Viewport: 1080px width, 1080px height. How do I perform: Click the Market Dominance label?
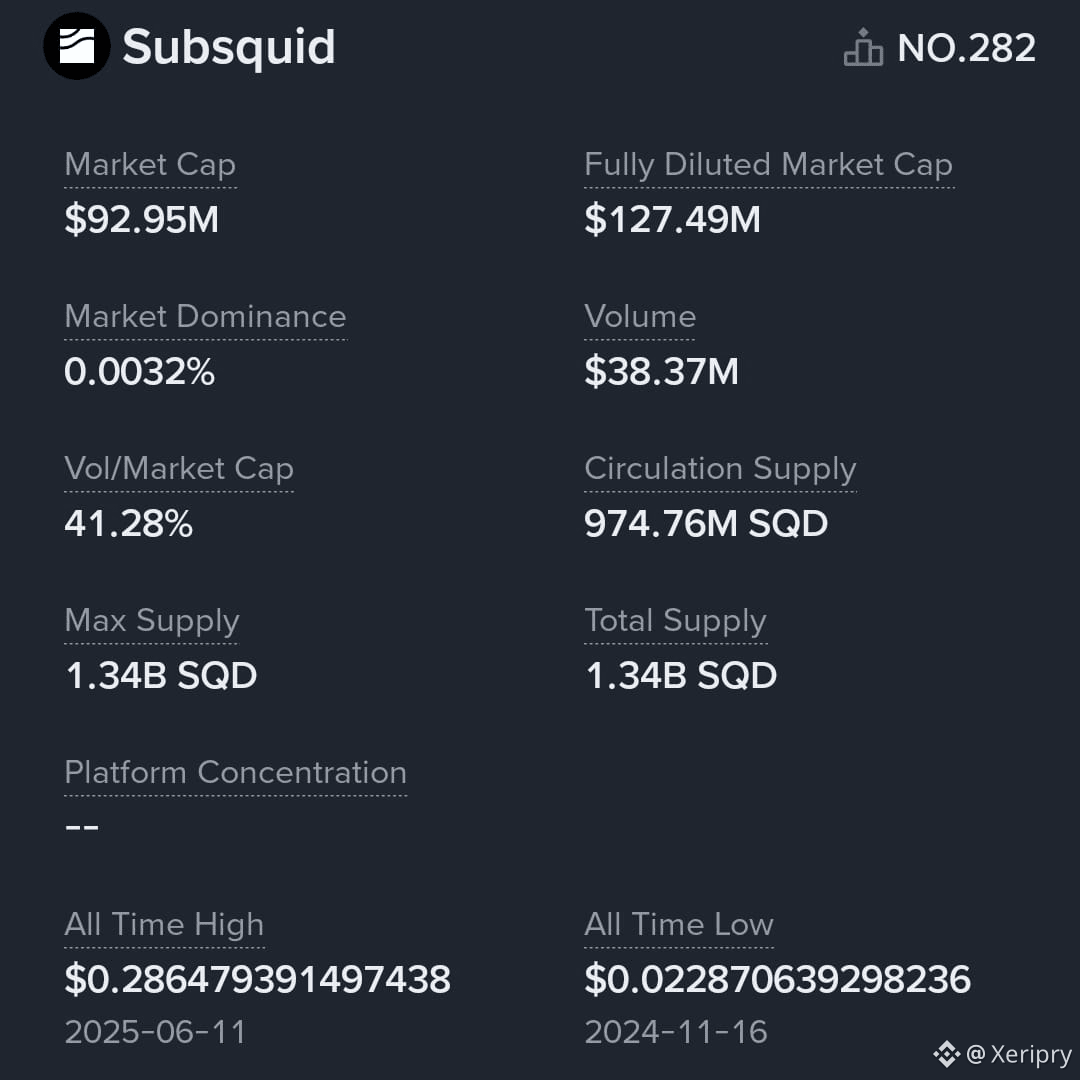click(205, 317)
